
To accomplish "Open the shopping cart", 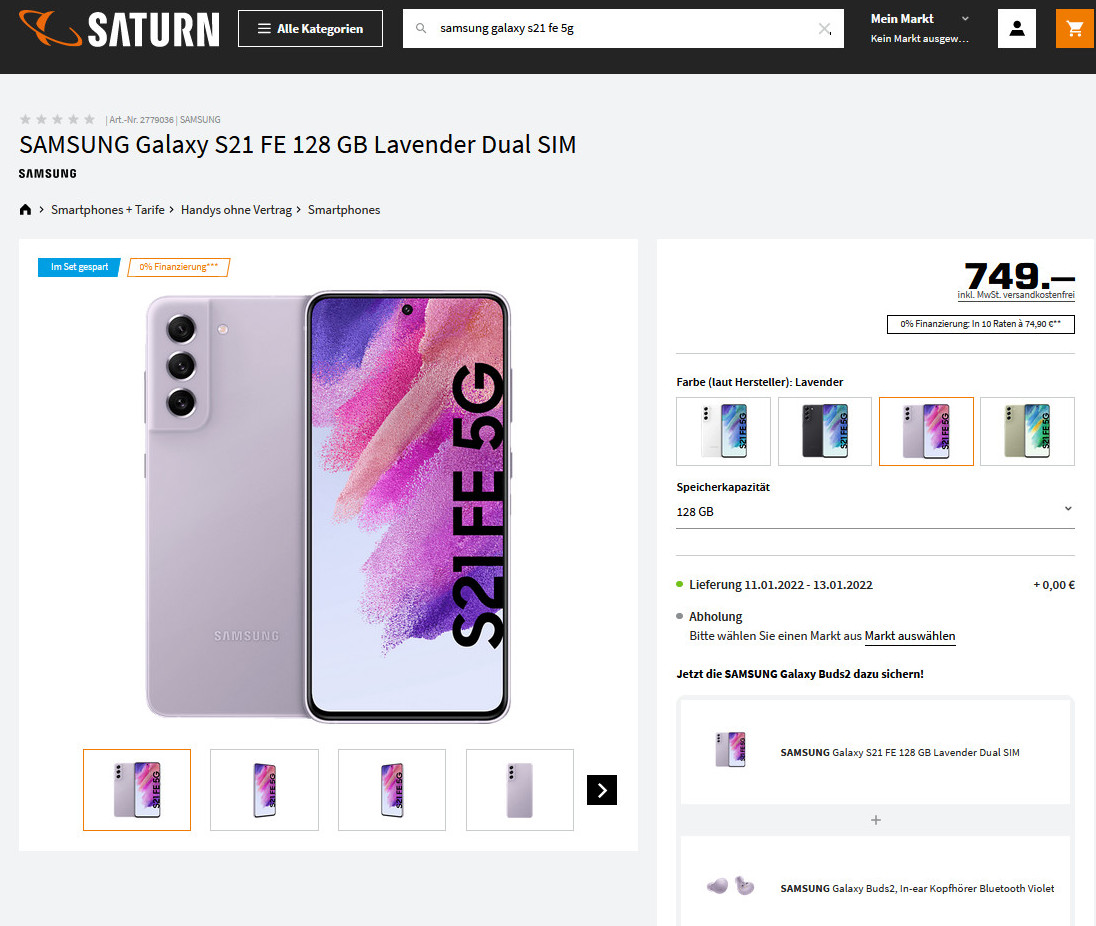I will (1075, 28).
